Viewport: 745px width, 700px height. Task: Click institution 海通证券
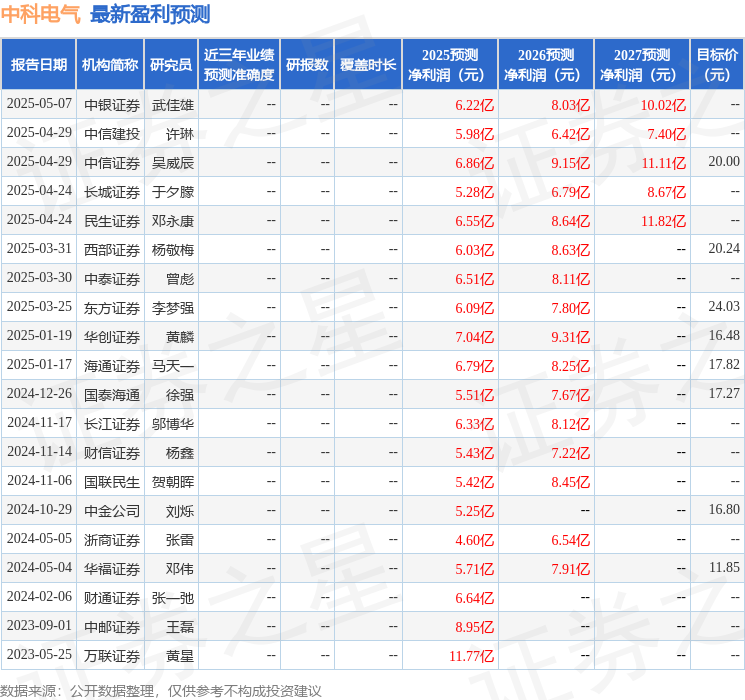[x=112, y=366]
